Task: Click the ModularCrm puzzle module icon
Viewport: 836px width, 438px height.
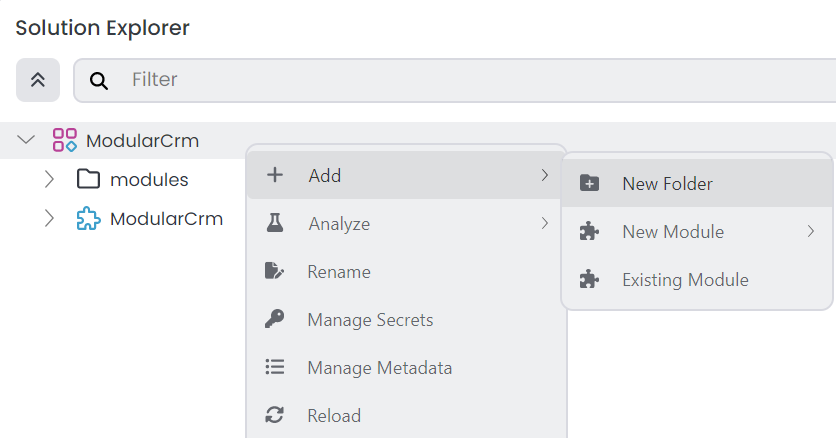Action: pos(89,219)
